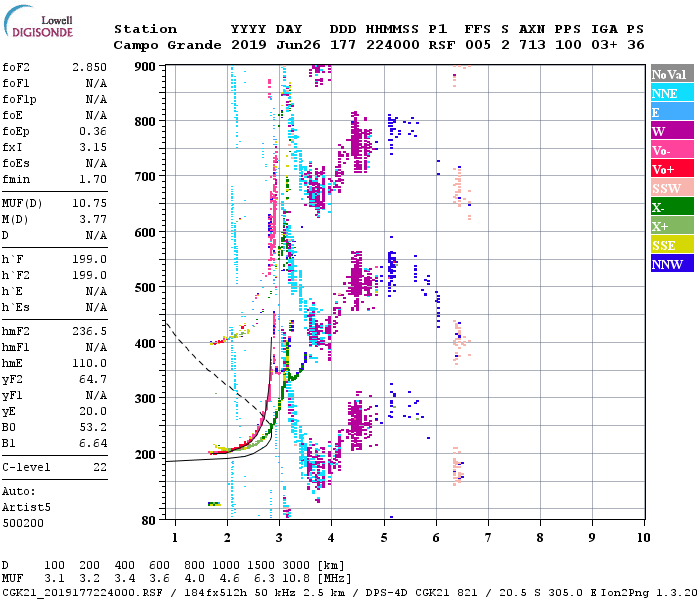Viewport: 700px width, 600px height.
Task: Click the B0 value 53.2
Action: point(93,427)
